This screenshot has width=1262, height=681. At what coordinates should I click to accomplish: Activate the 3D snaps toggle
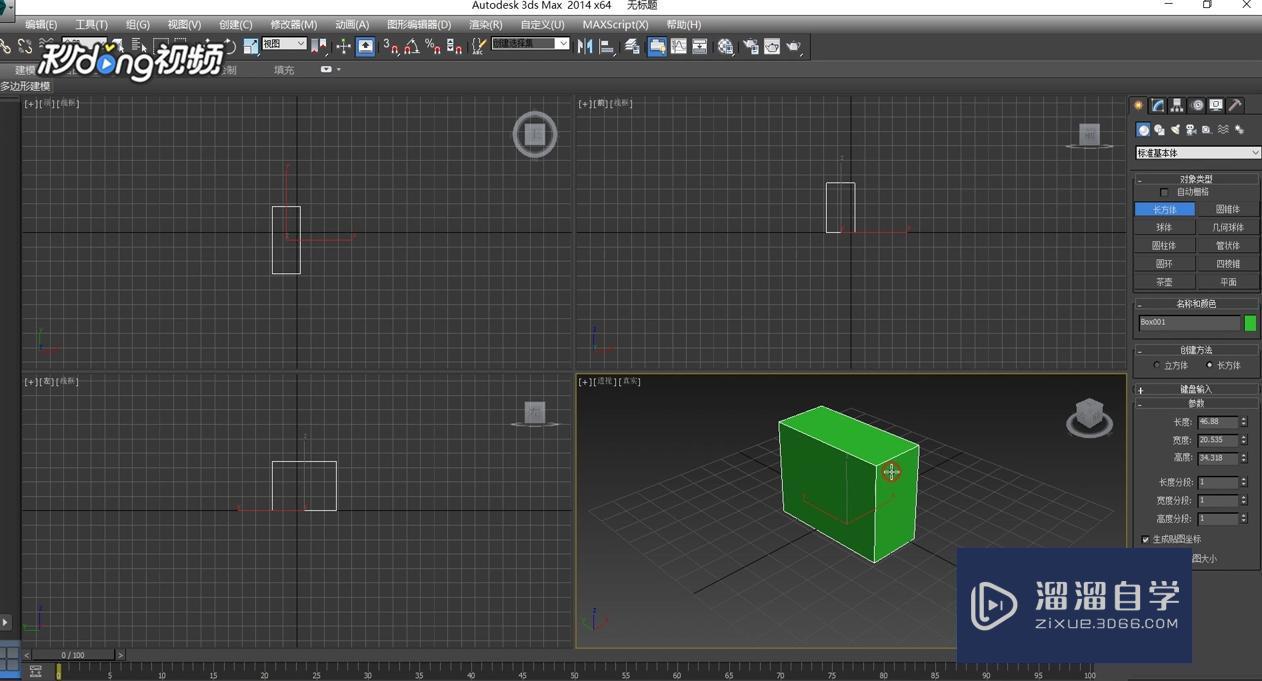click(x=392, y=46)
